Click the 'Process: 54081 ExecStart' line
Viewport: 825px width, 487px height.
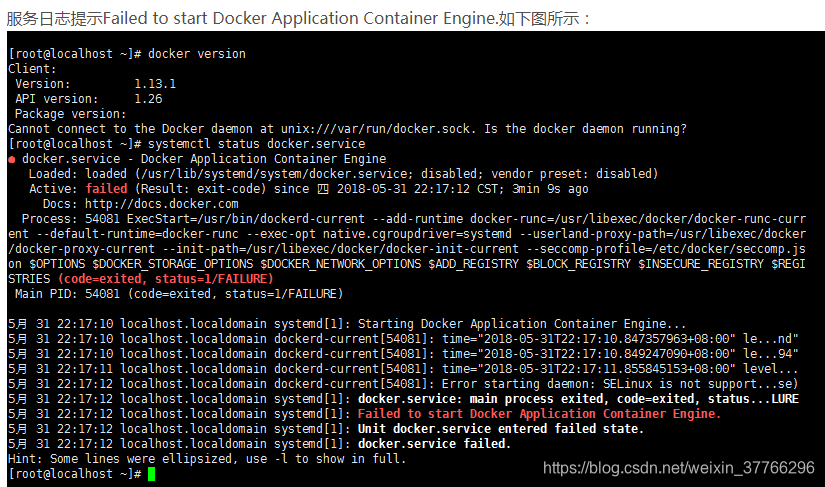(414, 219)
